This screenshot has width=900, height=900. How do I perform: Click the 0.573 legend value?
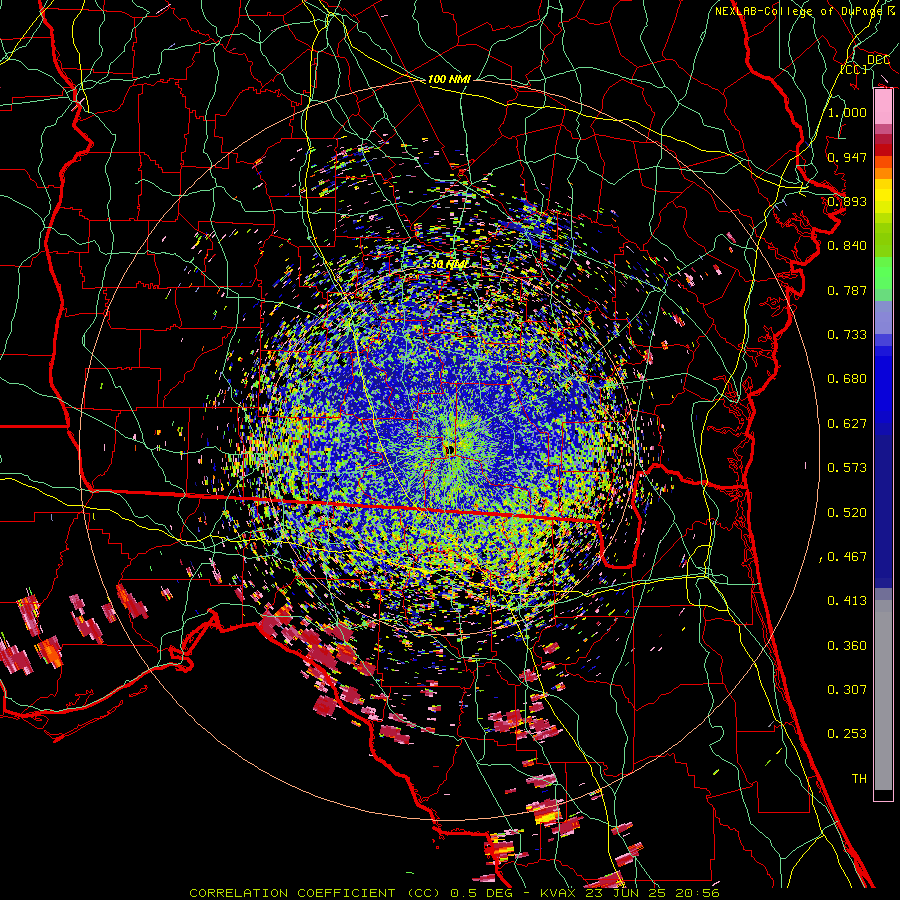(847, 468)
